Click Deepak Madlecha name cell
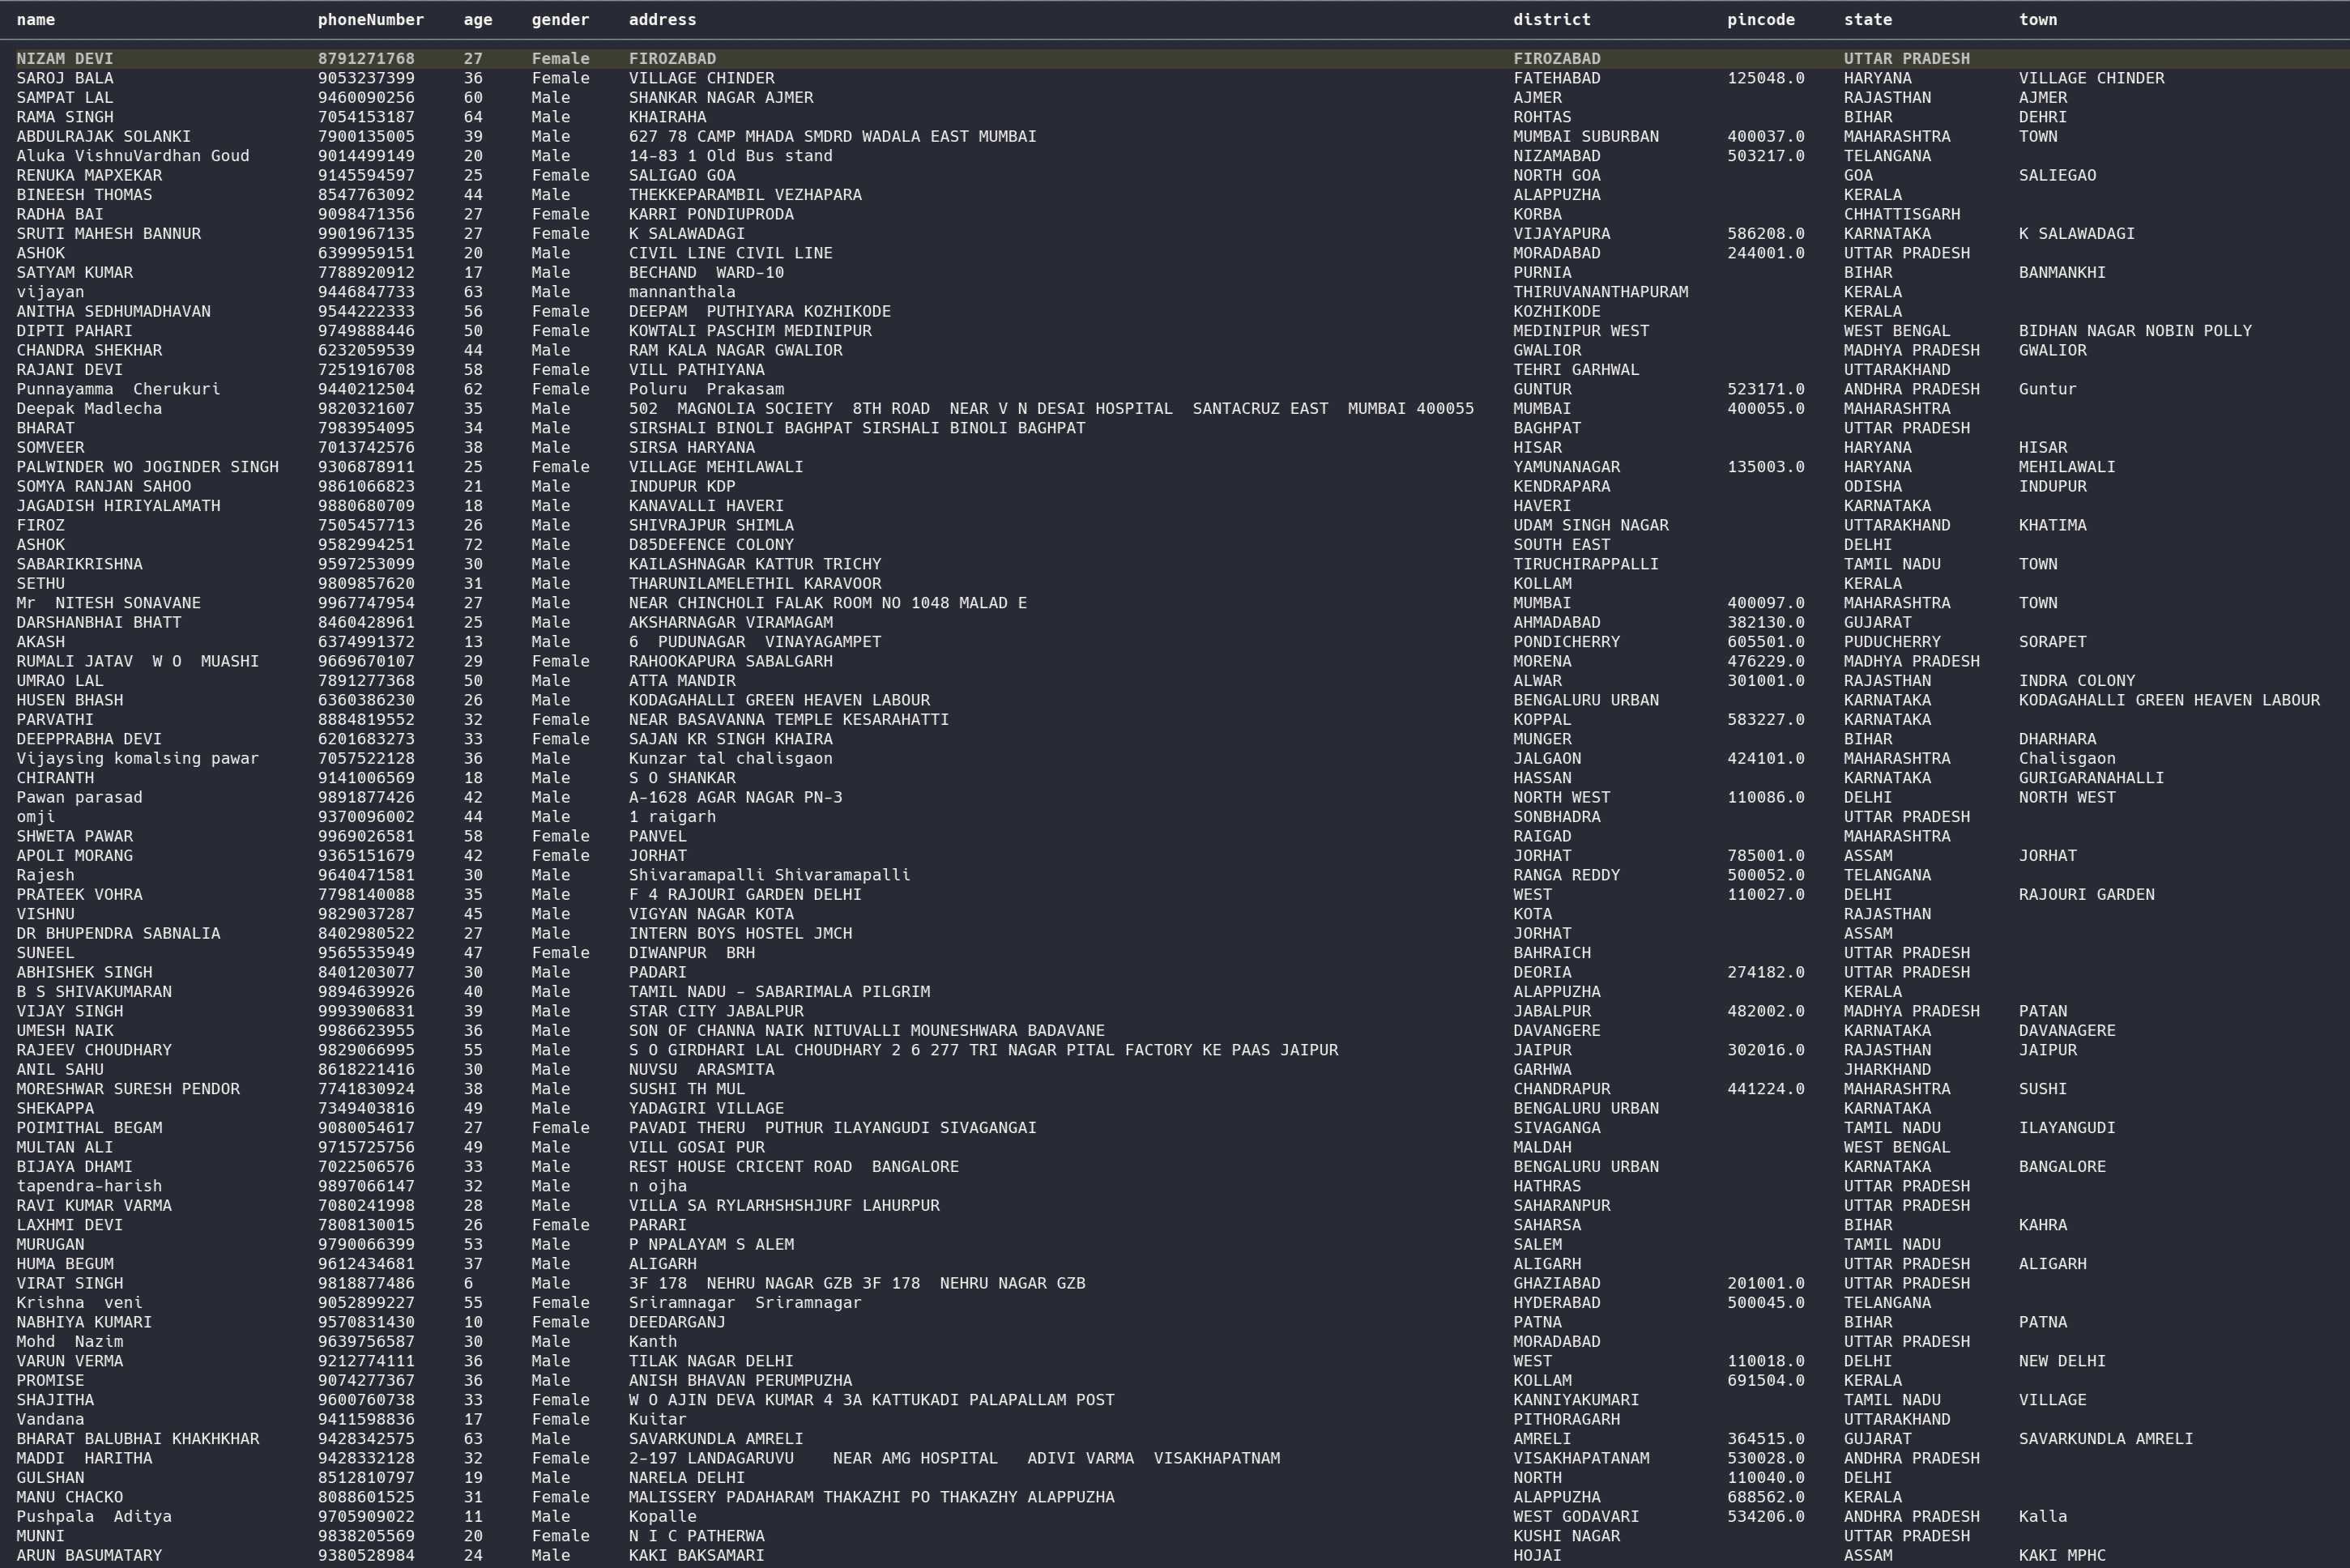Viewport: 2350px width, 1568px height. pyautogui.click(x=89, y=409)
